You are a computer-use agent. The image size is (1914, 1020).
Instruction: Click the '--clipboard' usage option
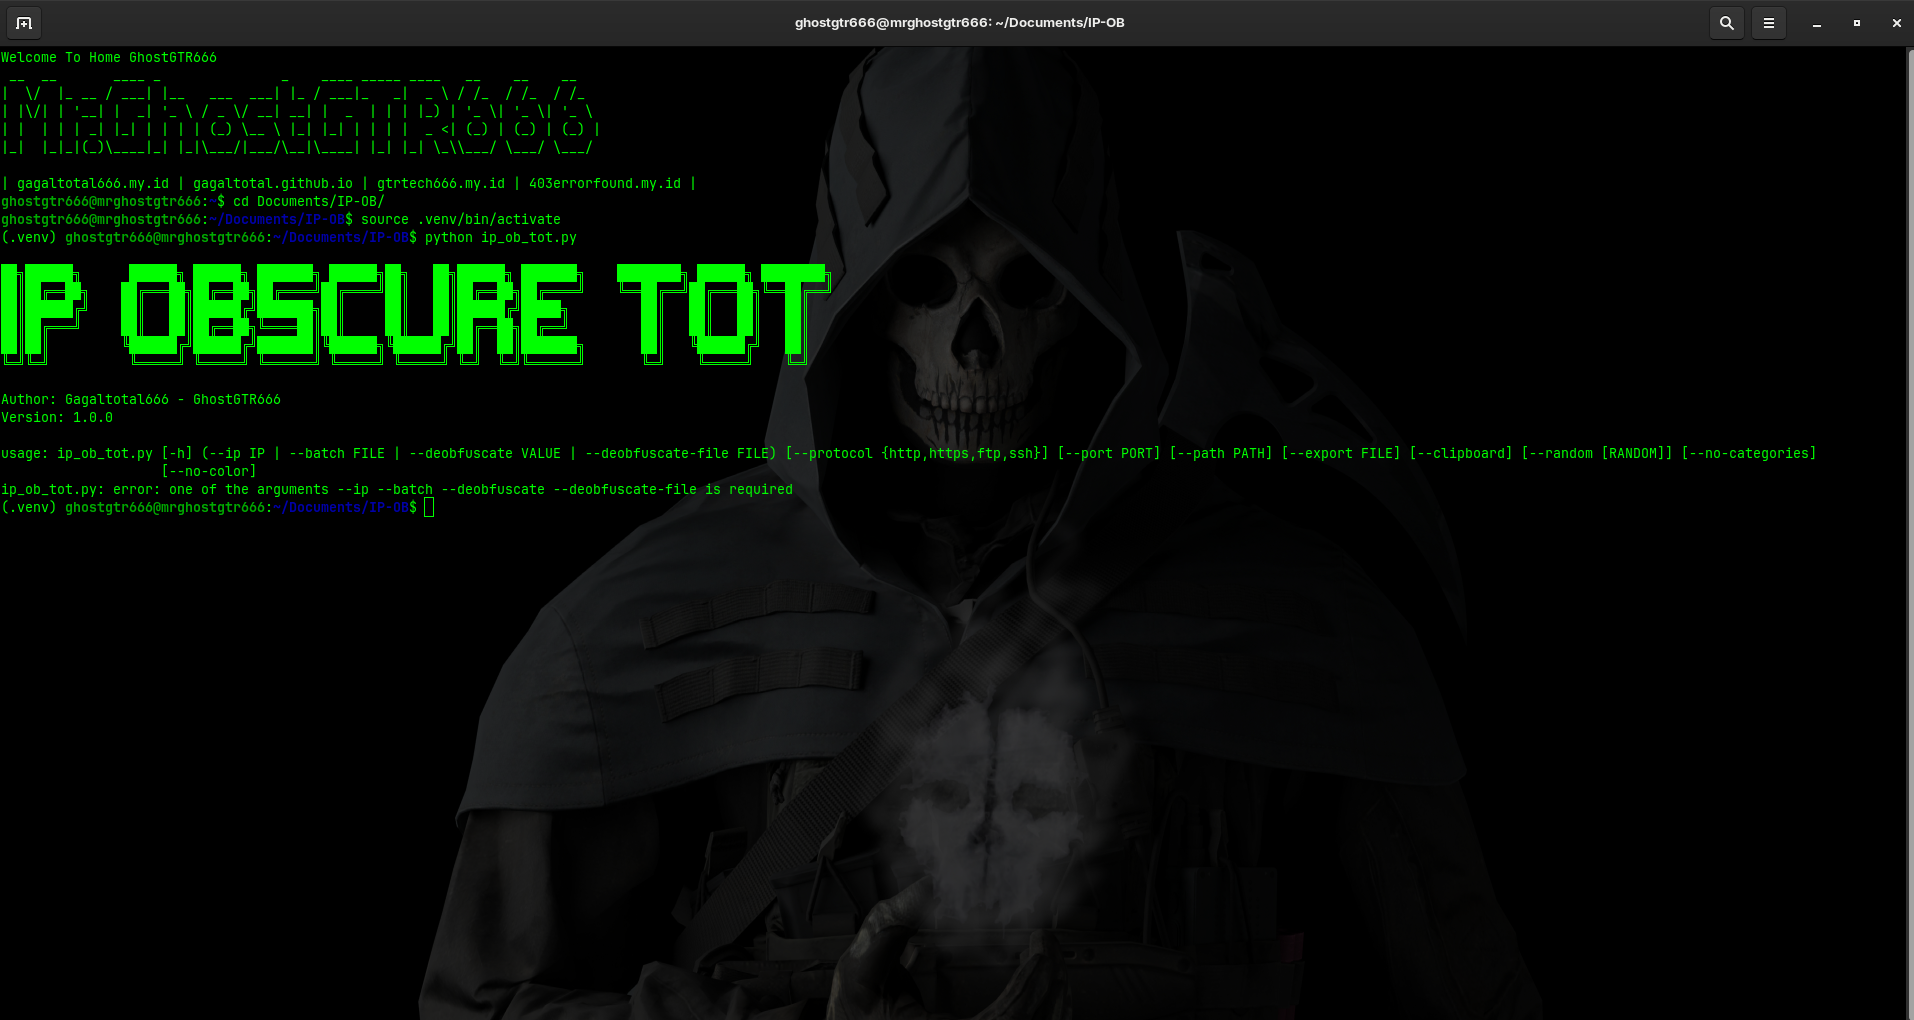(x=1461, y=454)
